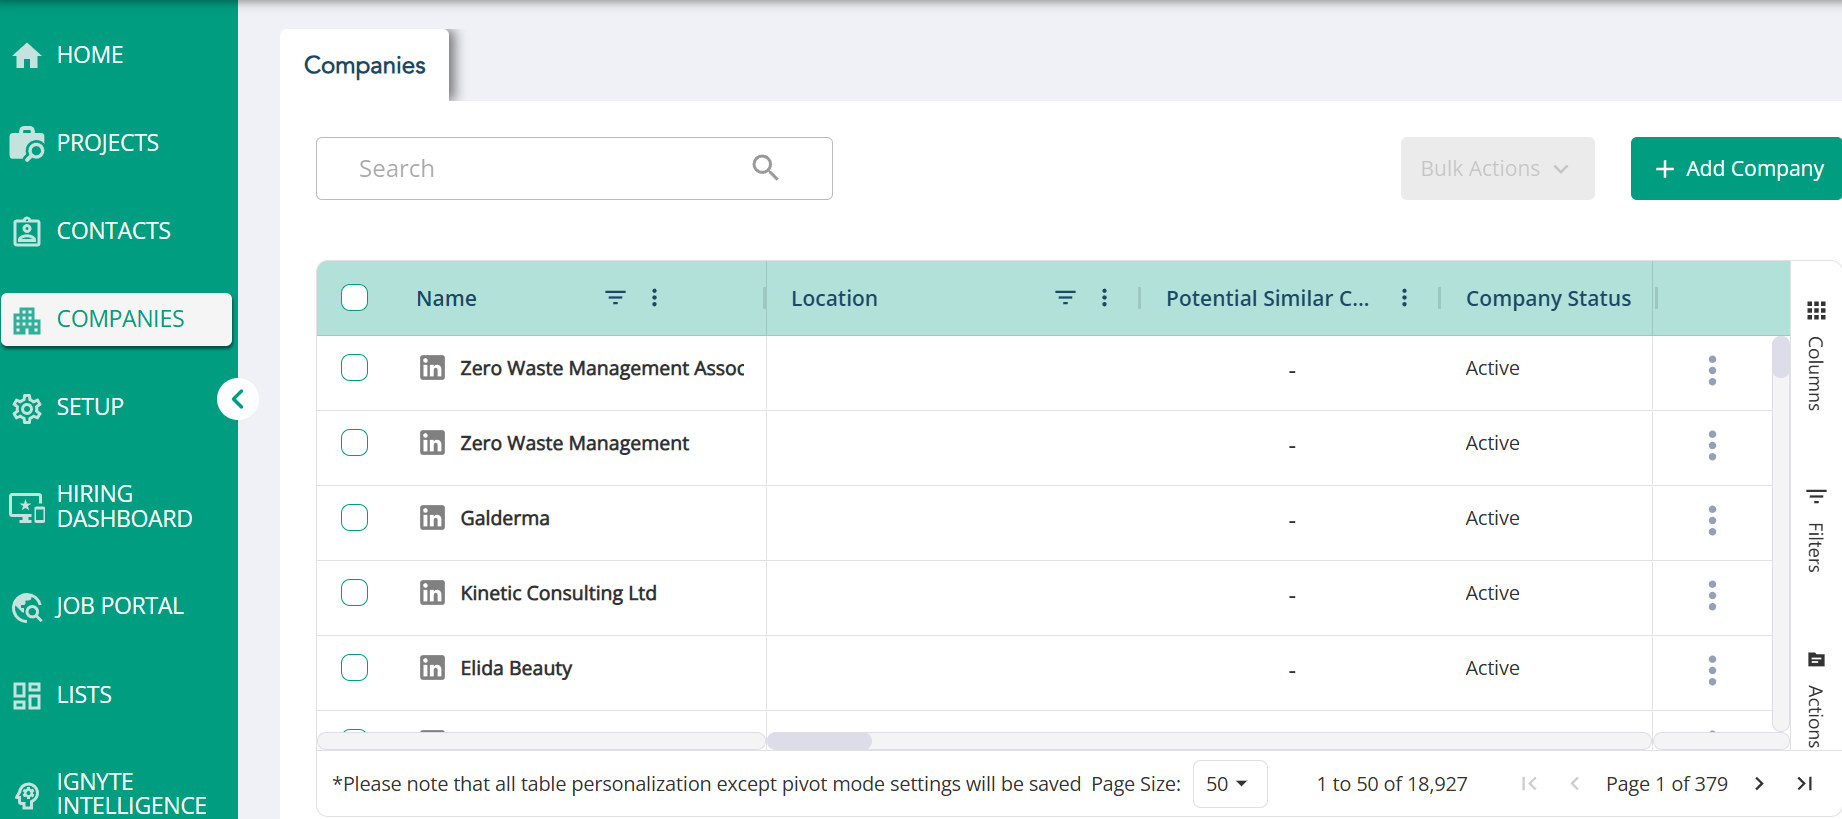Click the horizontal table scrollbar thumb
This screenshot has width=1842, height=819.
[x=819, y=741]
